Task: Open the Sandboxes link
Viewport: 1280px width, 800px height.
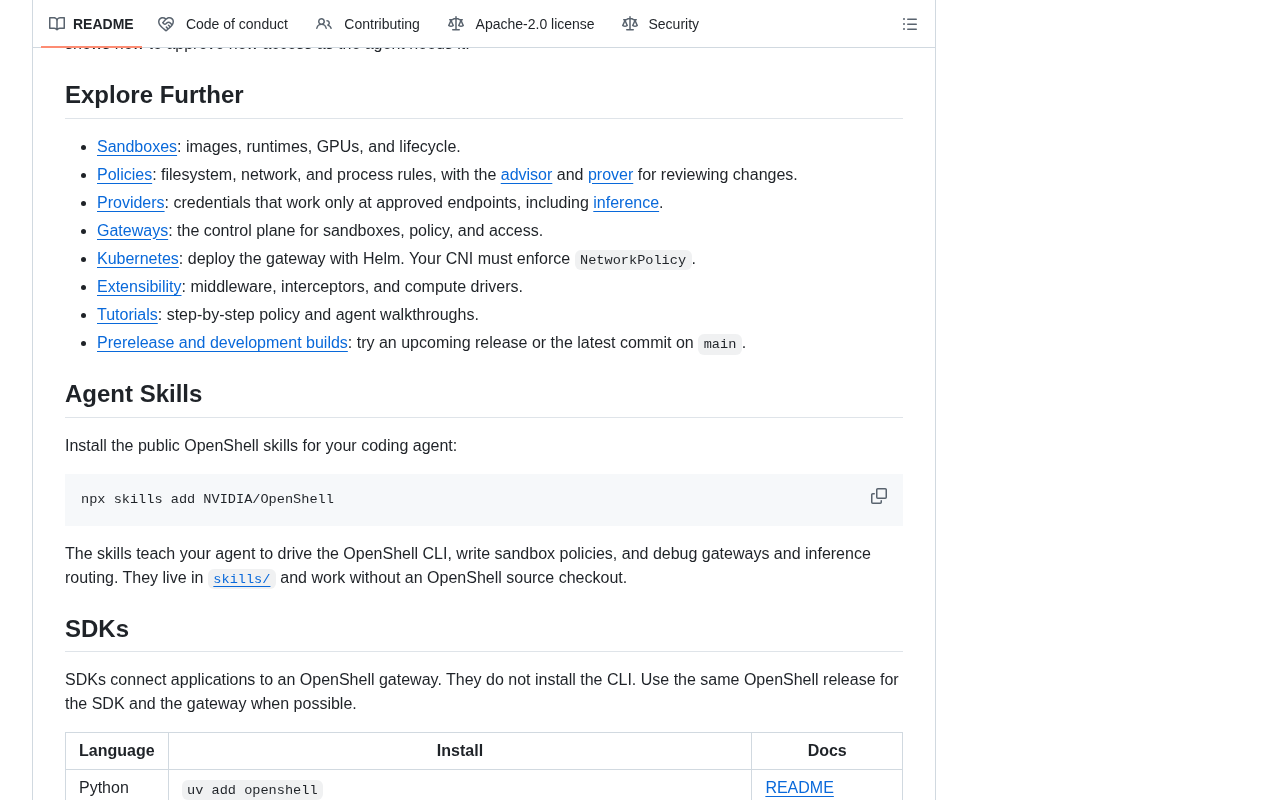Action: [x=137, y=146]
